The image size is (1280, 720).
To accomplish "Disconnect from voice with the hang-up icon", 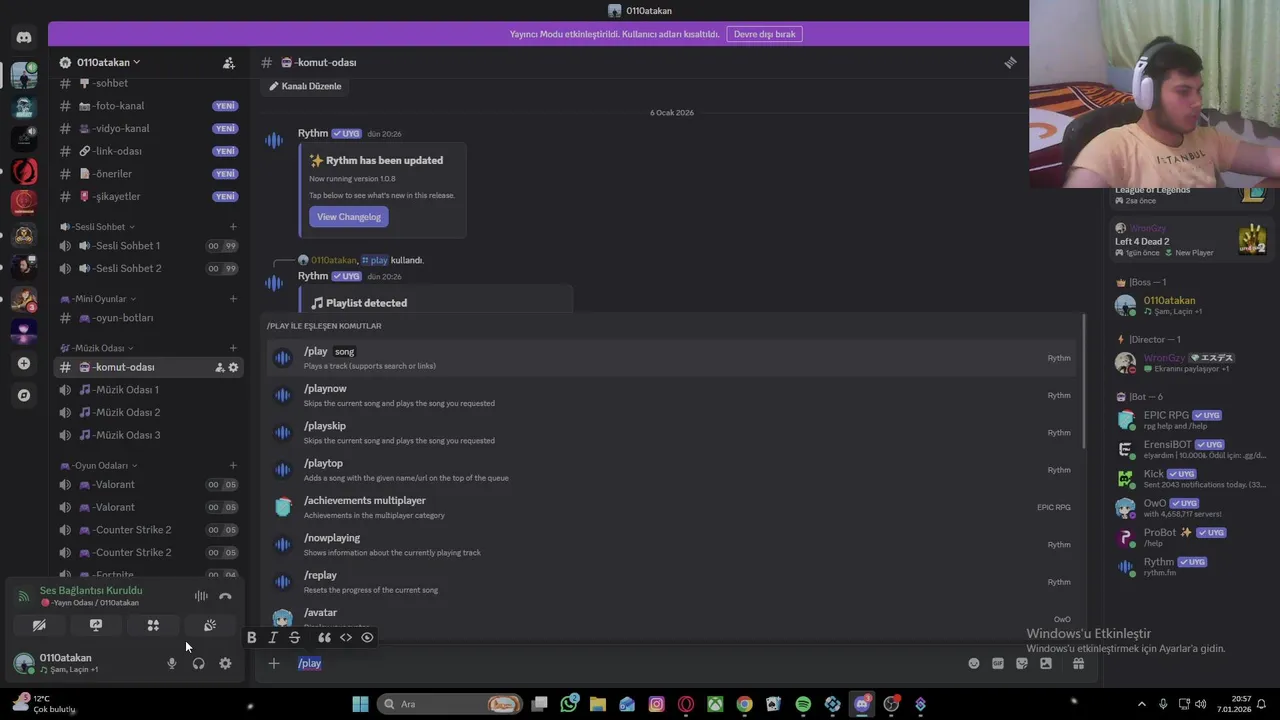I will (225, 596).
